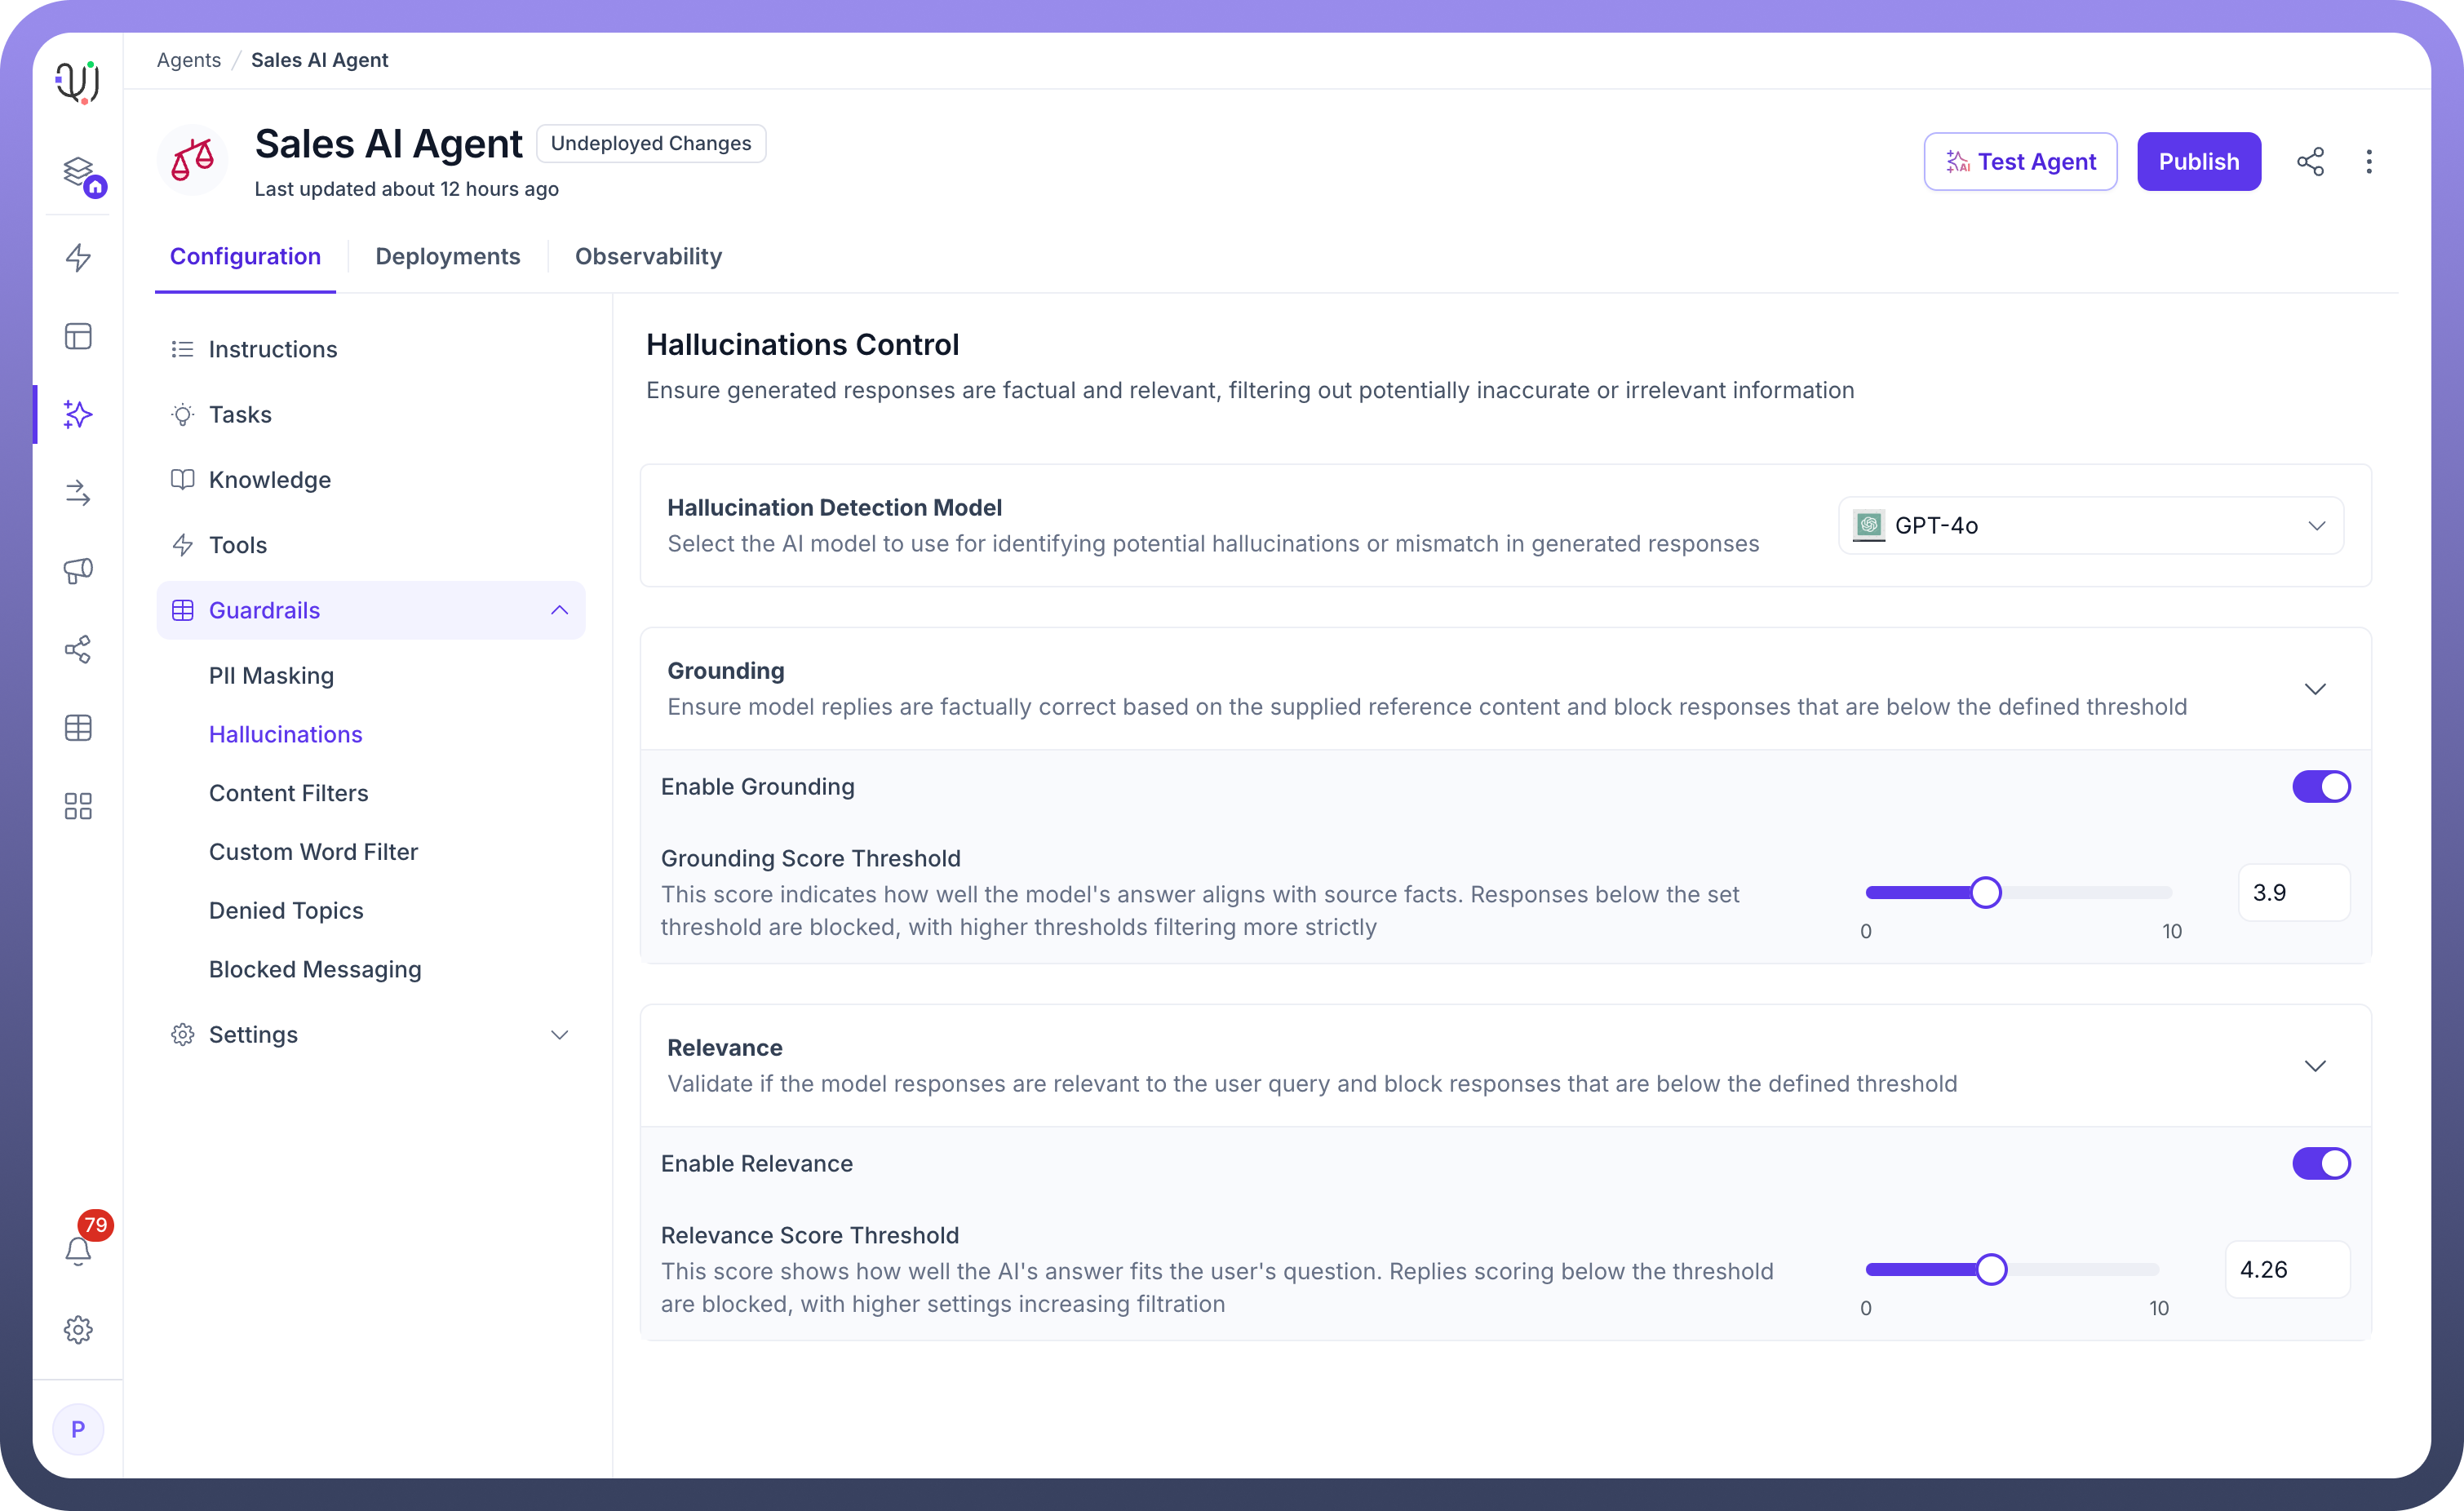Screen dimensions: 2464x1511
Task: Open notifications bell with 79 badge
Action: pyautogui.click(x=78, y=1250)
